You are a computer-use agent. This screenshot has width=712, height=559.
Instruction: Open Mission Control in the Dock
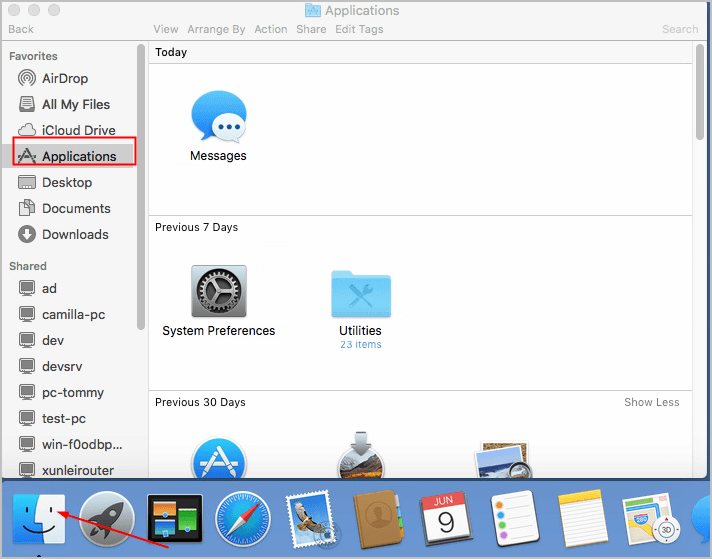tap(175, 518)
